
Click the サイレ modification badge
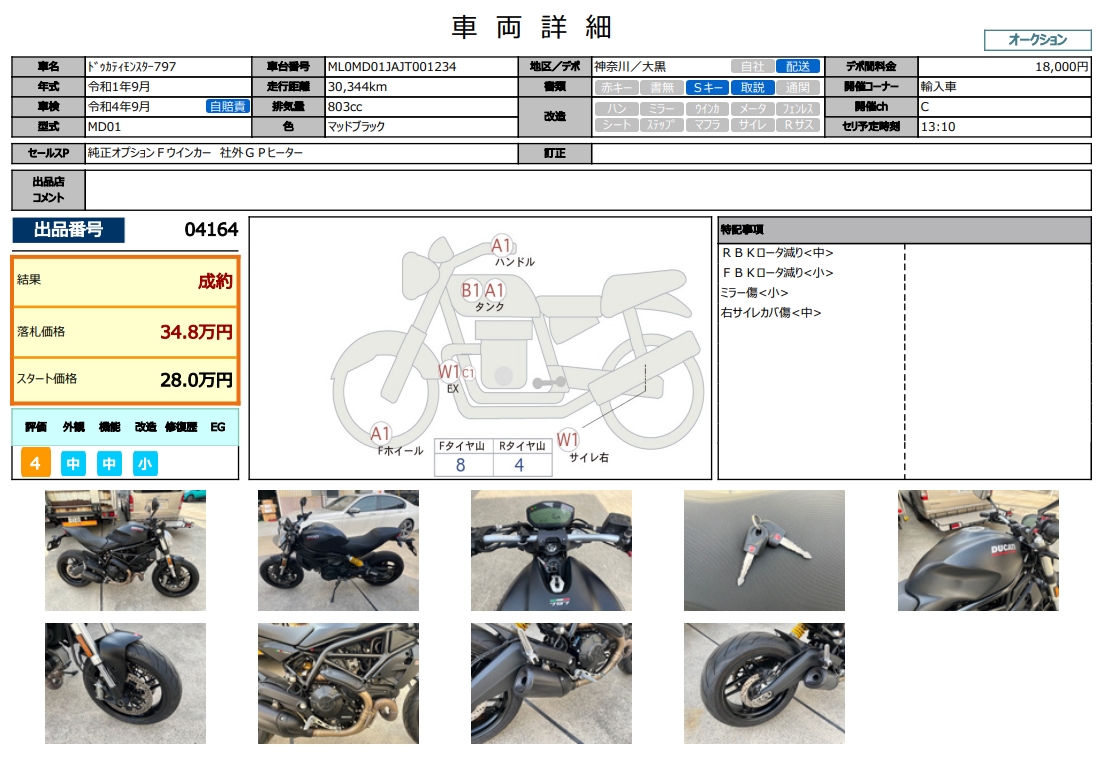(x=753, y=125)
